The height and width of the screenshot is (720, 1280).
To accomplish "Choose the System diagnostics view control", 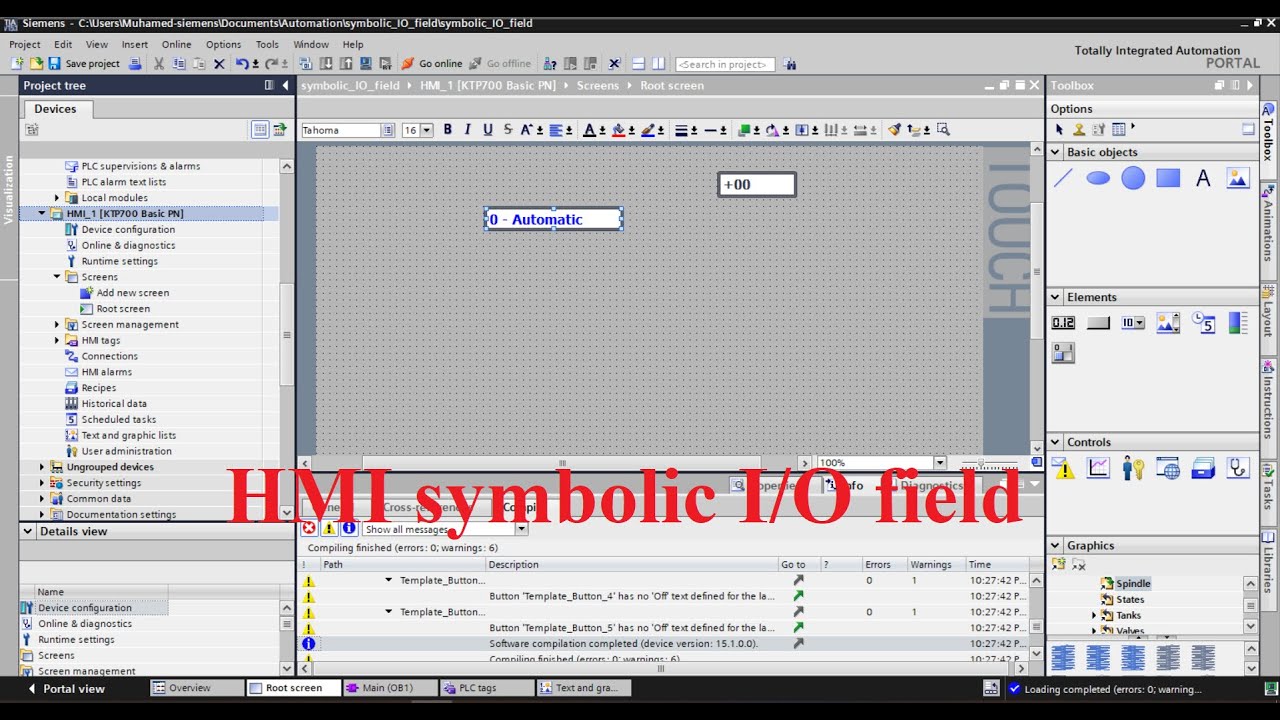I will 1238,467.
